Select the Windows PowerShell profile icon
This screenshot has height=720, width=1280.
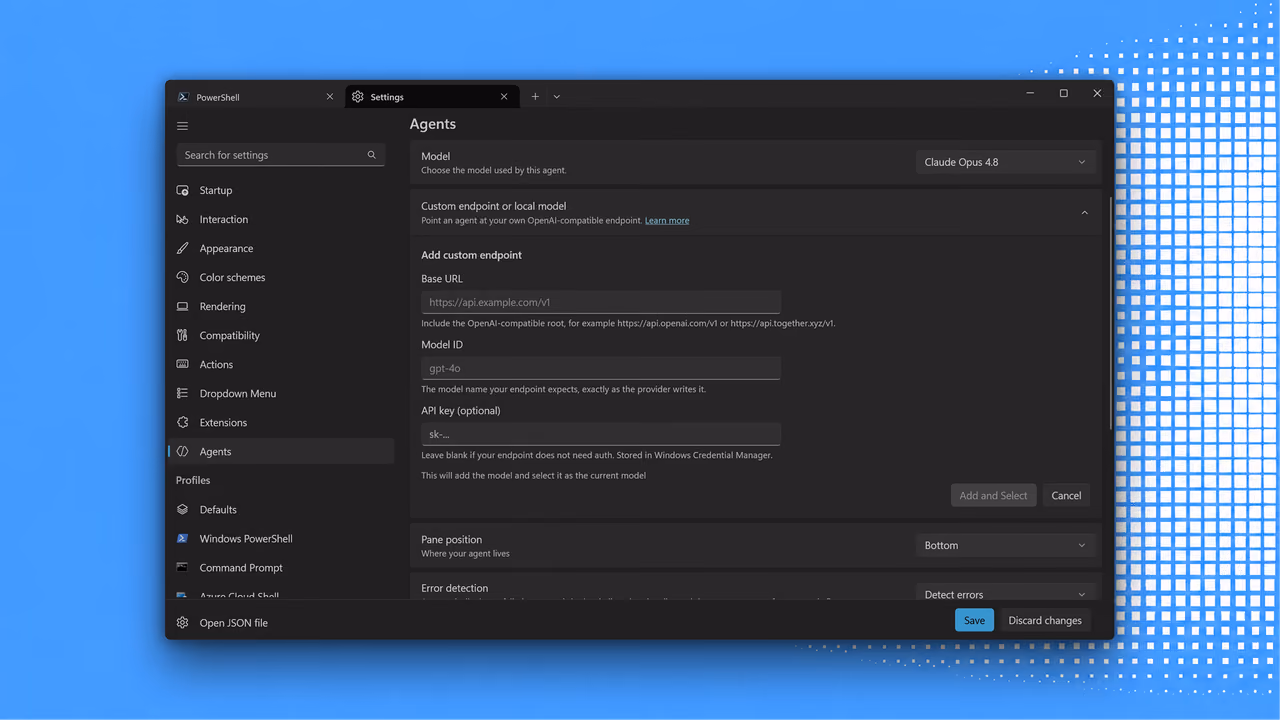[182, 538]
